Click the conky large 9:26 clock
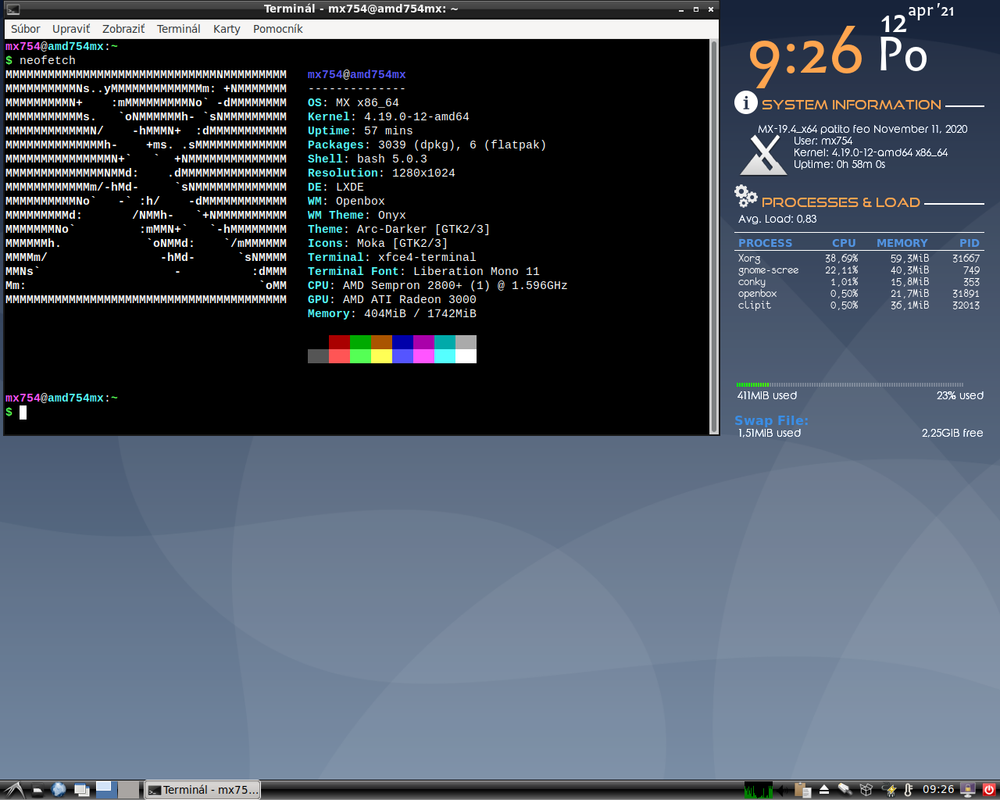Viewport: 1000px width, 800px height. 805,55
